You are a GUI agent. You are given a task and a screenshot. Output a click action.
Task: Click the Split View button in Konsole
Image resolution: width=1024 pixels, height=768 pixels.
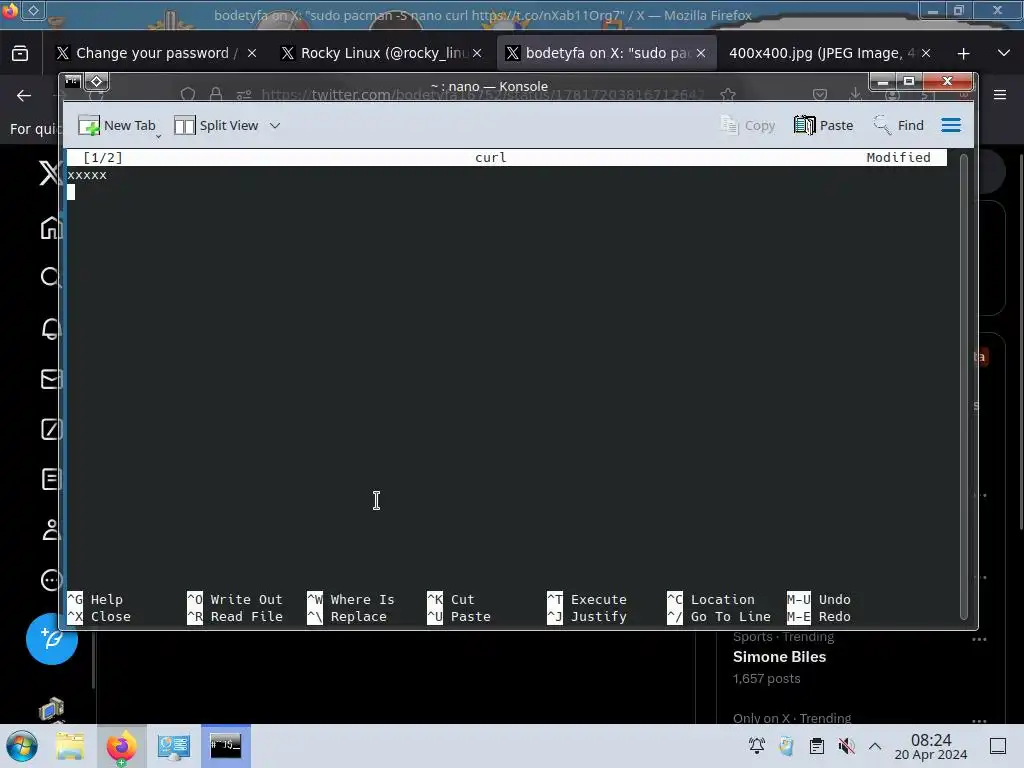[216, 125]
